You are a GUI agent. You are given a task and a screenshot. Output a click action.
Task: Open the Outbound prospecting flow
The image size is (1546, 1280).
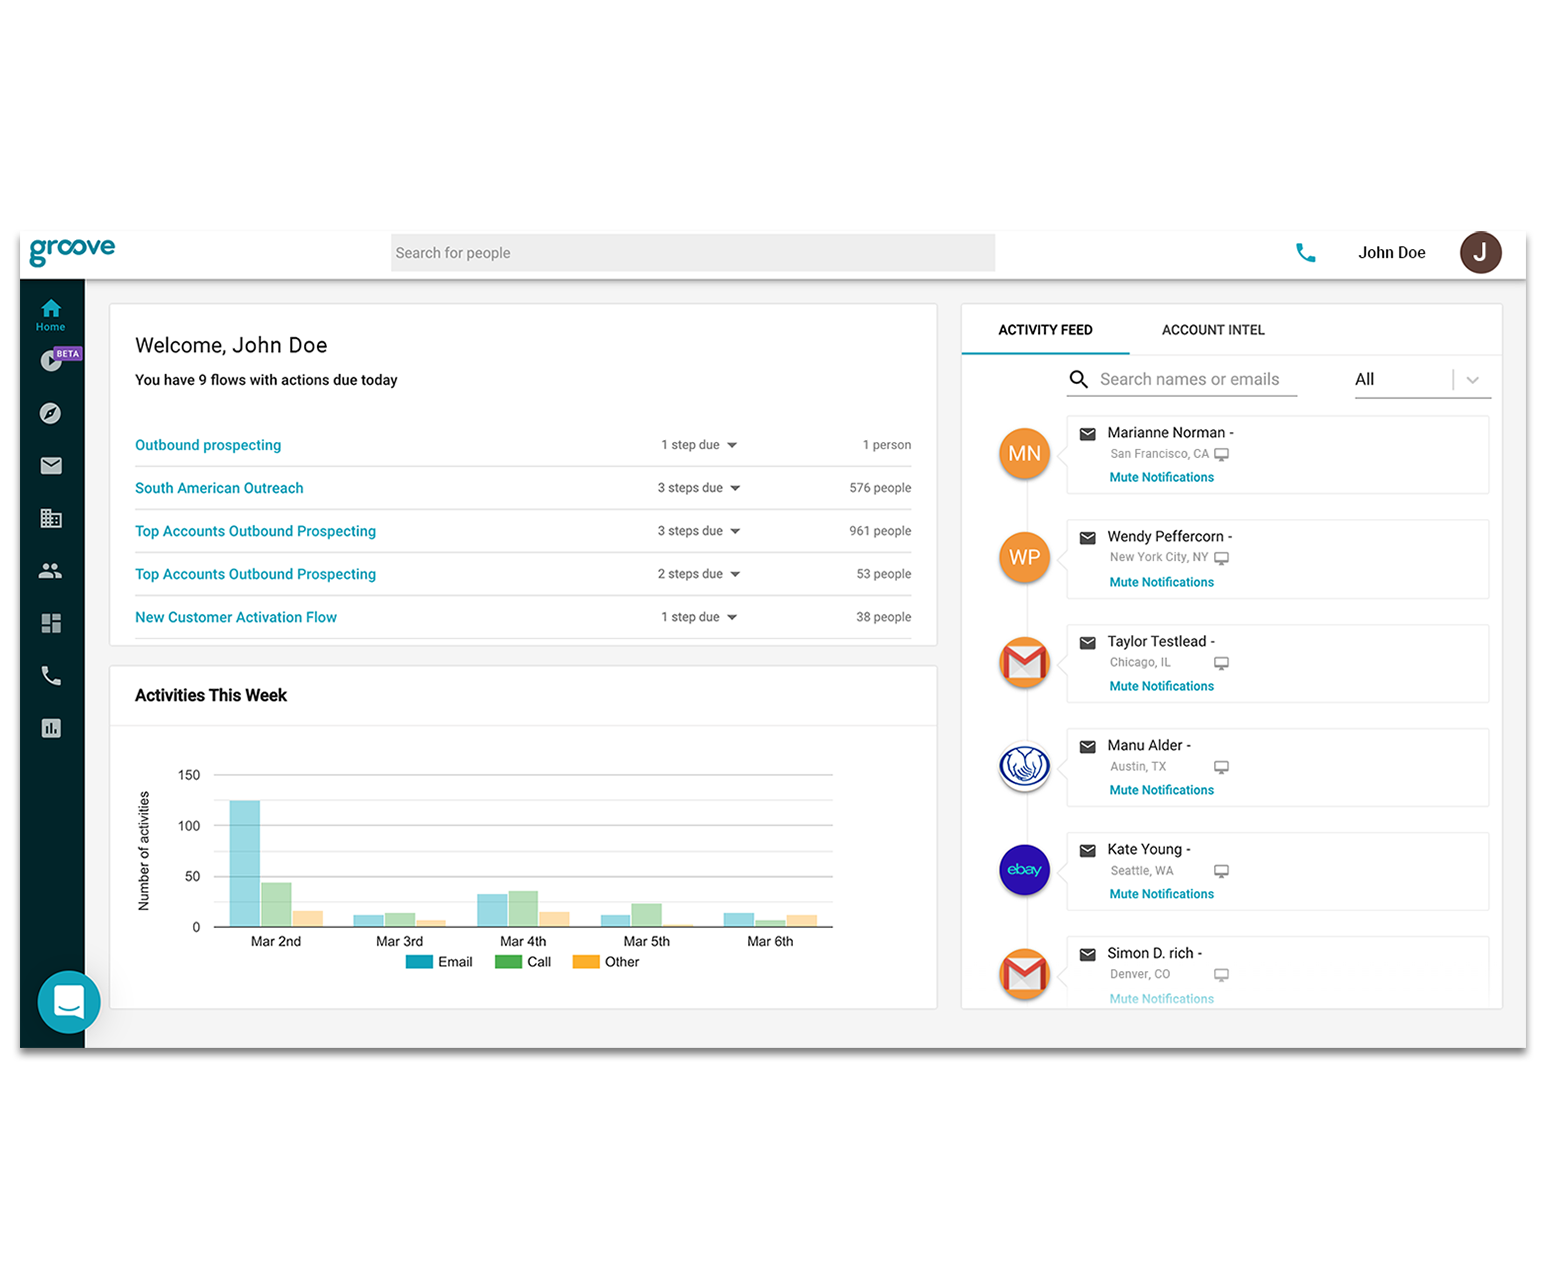coord(208,445)
